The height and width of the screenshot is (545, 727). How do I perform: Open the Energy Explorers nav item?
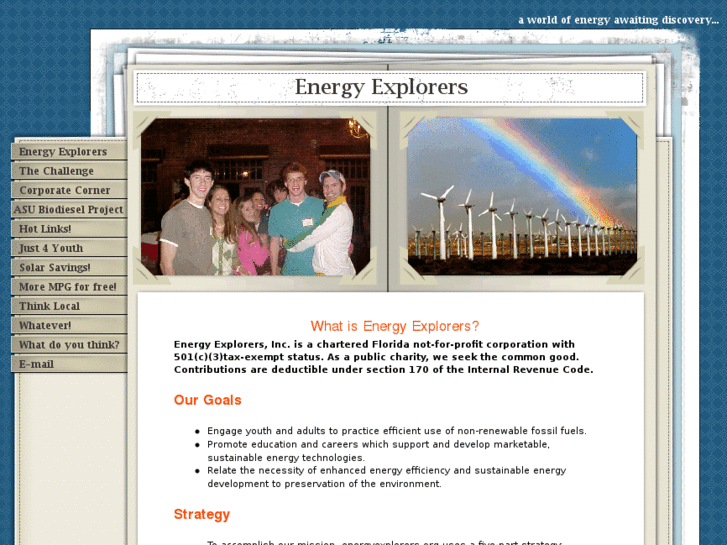[x=69, y=152]
